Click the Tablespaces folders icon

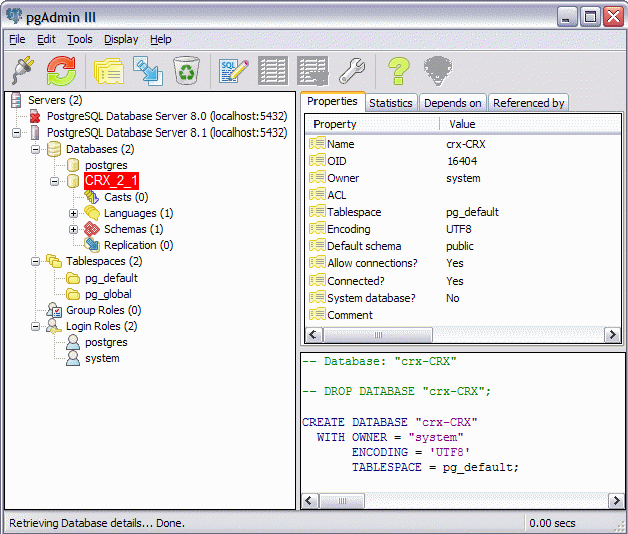pos(54,261)
